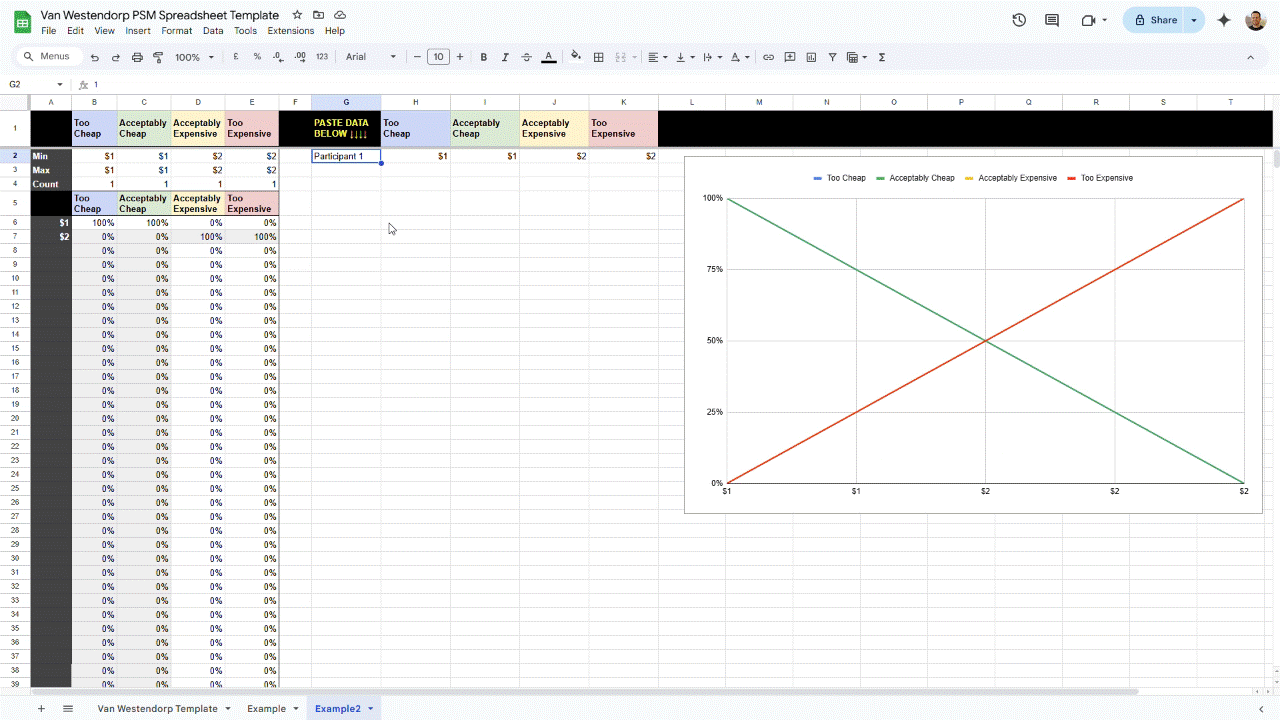Open the text color picker

(548, 57)
